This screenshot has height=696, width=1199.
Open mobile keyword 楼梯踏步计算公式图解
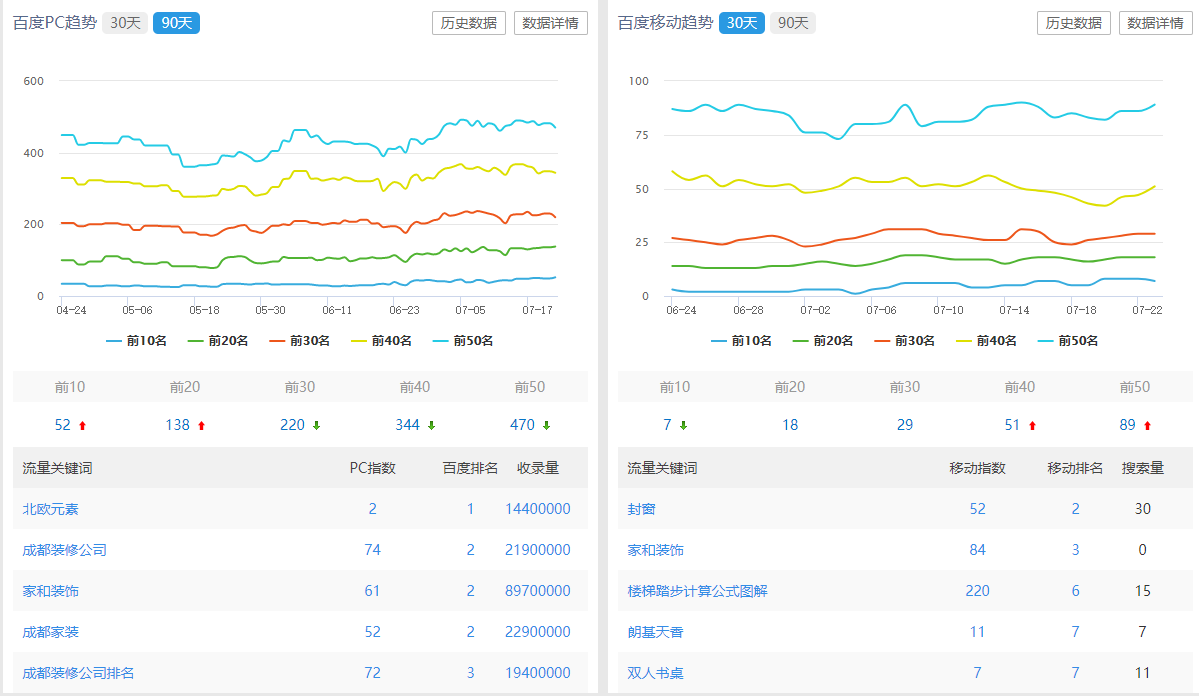(697, 591)
